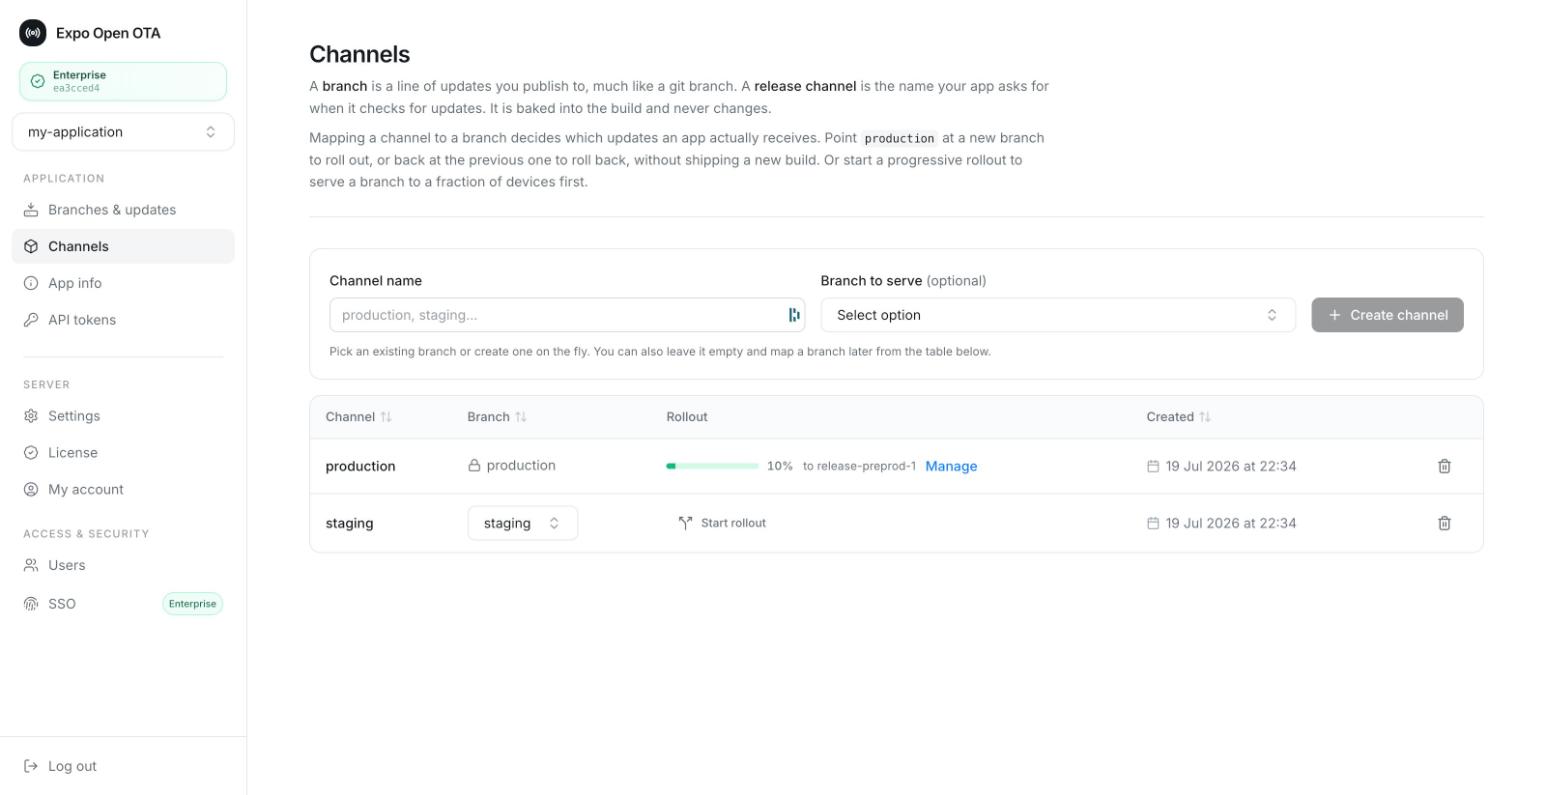Open the SSO page
The height and width of the screenshot is (795, 1546).
123,604
